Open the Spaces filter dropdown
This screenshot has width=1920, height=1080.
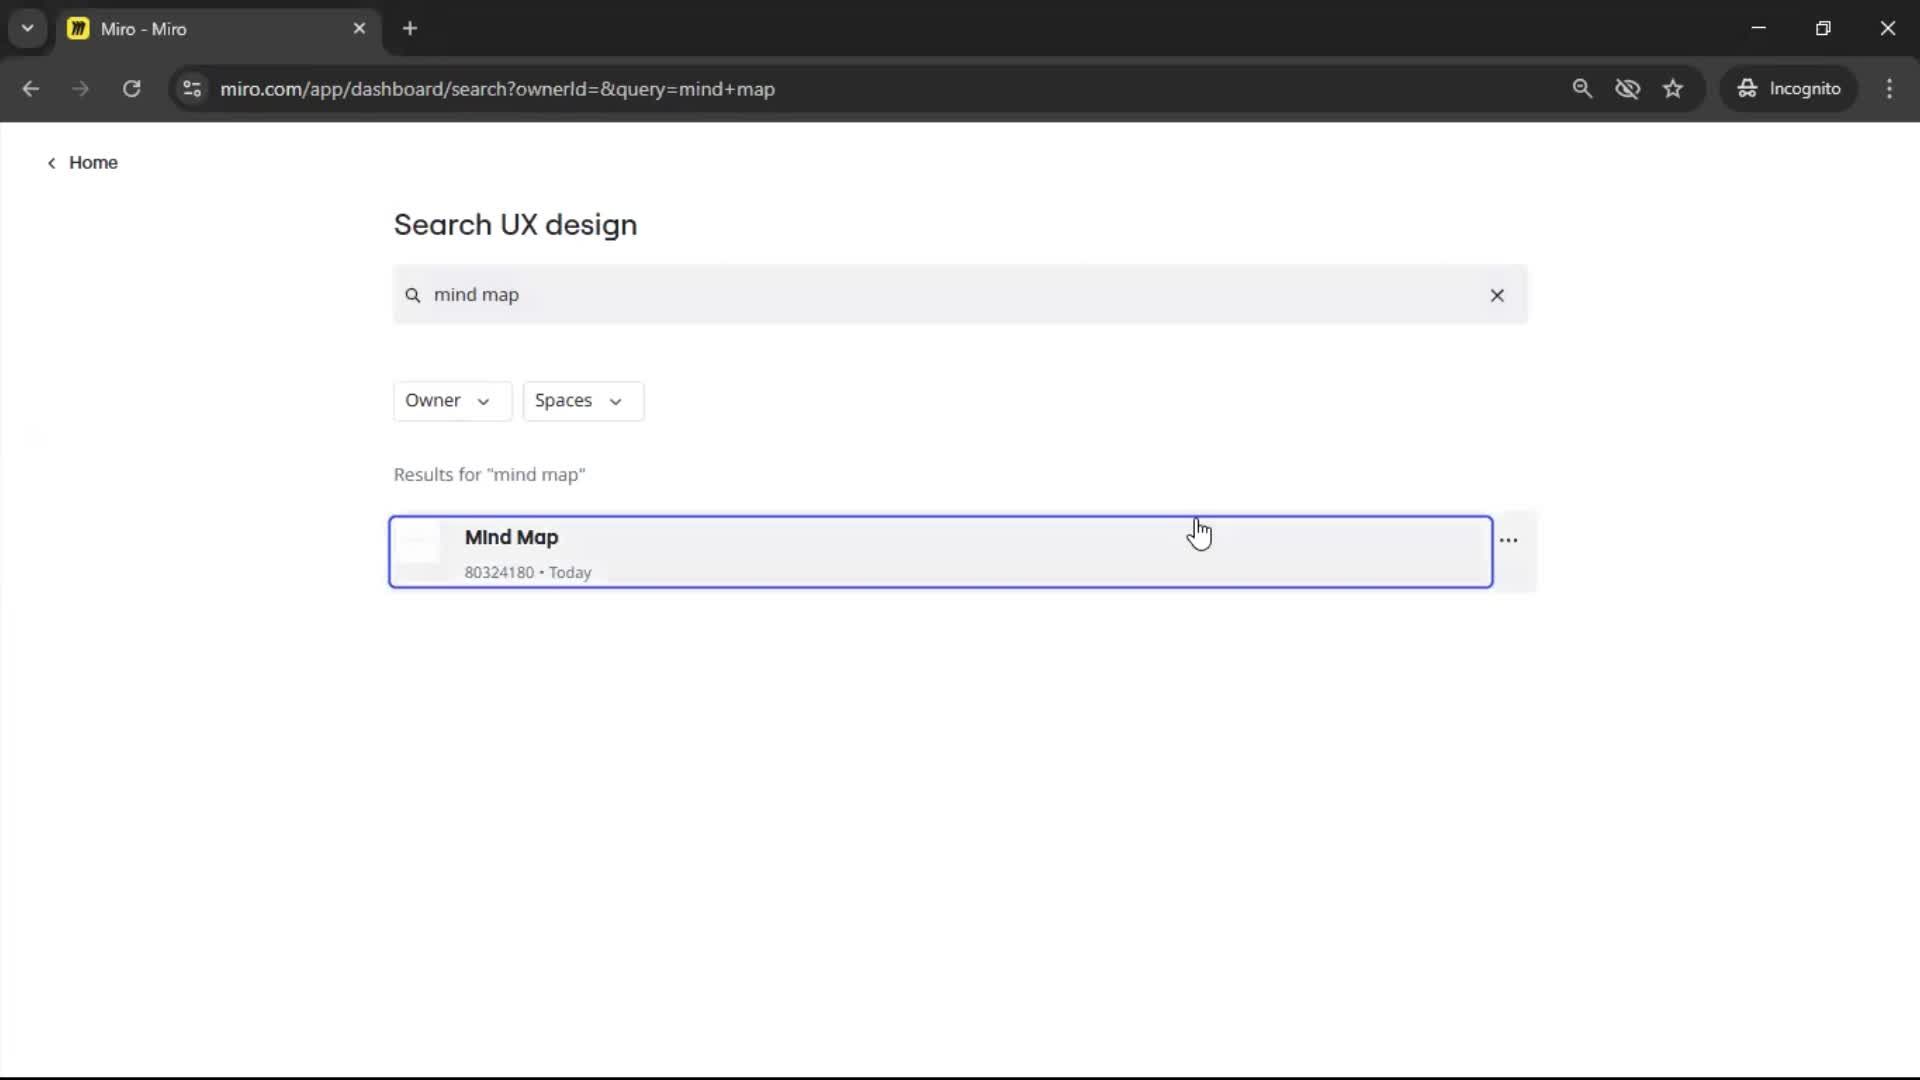click(x=583, y=400)
